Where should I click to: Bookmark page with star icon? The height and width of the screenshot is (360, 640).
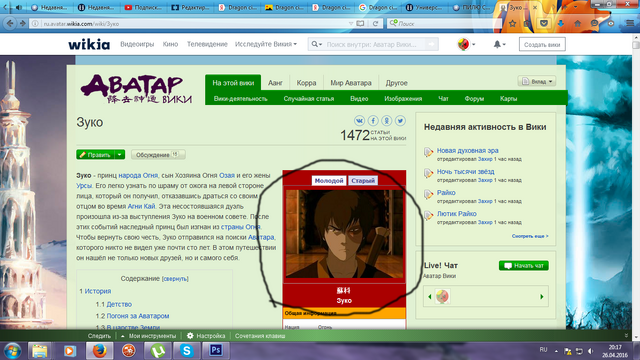click(x=513, y=24)
